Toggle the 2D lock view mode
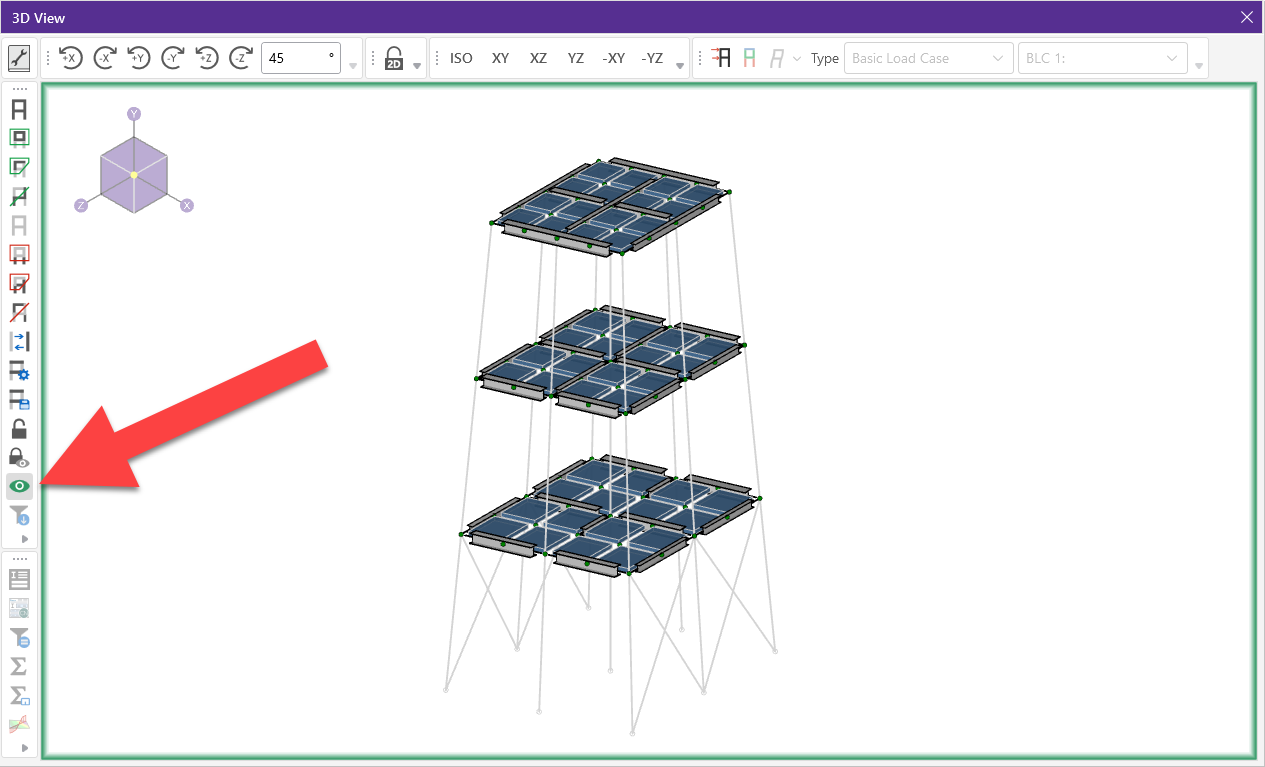The image size is (1265, 767). 394,58
